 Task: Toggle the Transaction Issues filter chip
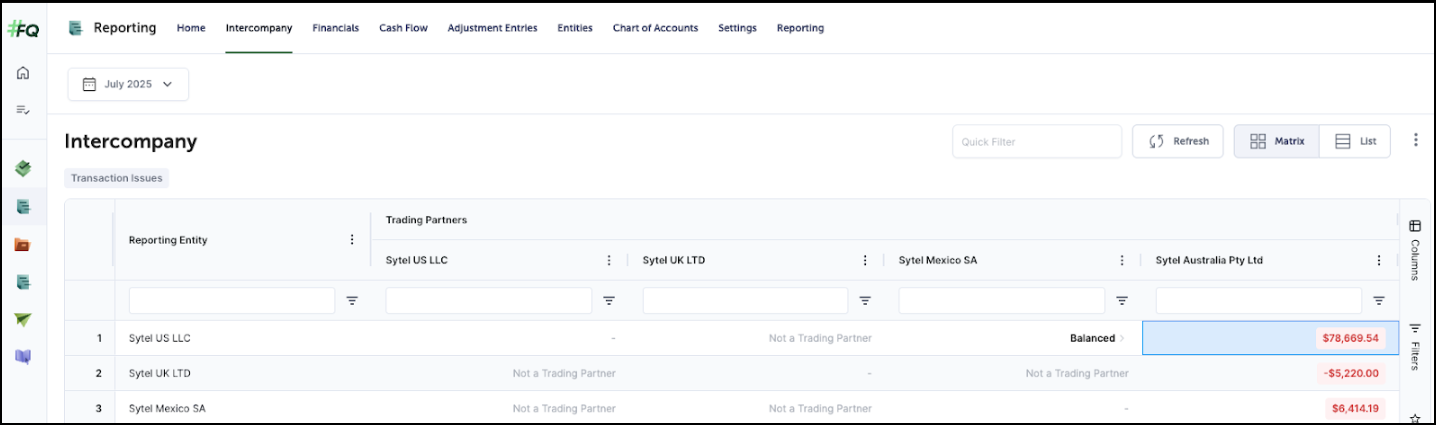pos(117,178)
